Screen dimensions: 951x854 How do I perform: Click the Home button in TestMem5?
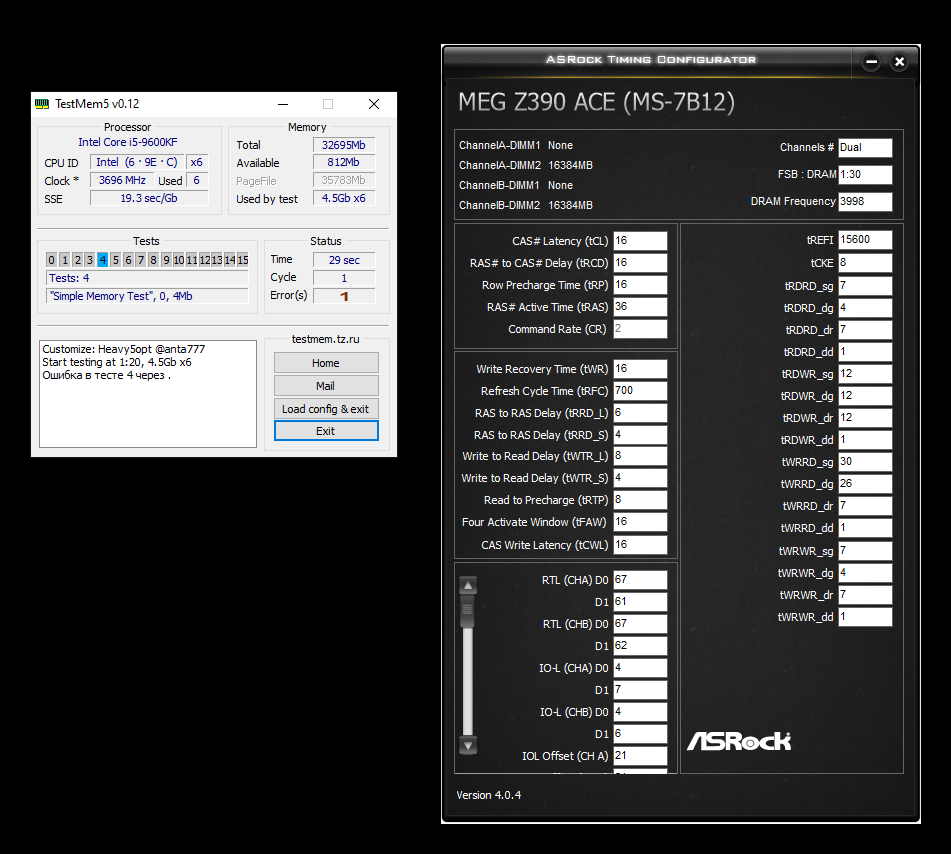(x=326, y=363)
